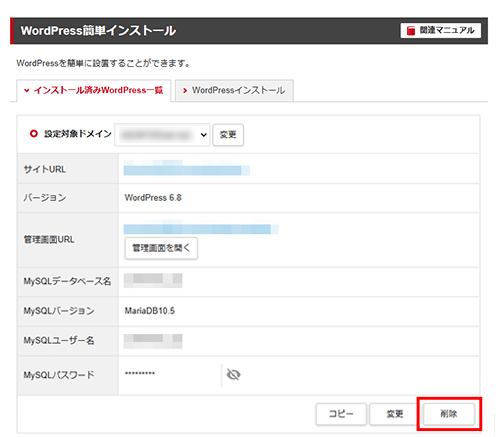Click the MySQLデータベース名 row label
The height and width of the screenshot is (437, 500).
coord(67,281)
